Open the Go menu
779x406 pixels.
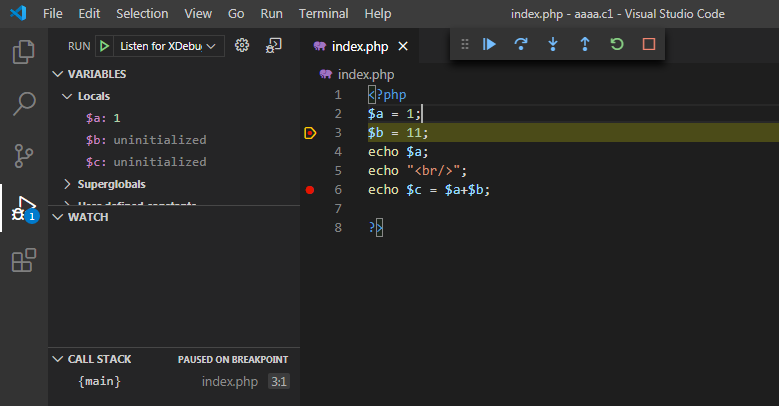tap(236, 13)
